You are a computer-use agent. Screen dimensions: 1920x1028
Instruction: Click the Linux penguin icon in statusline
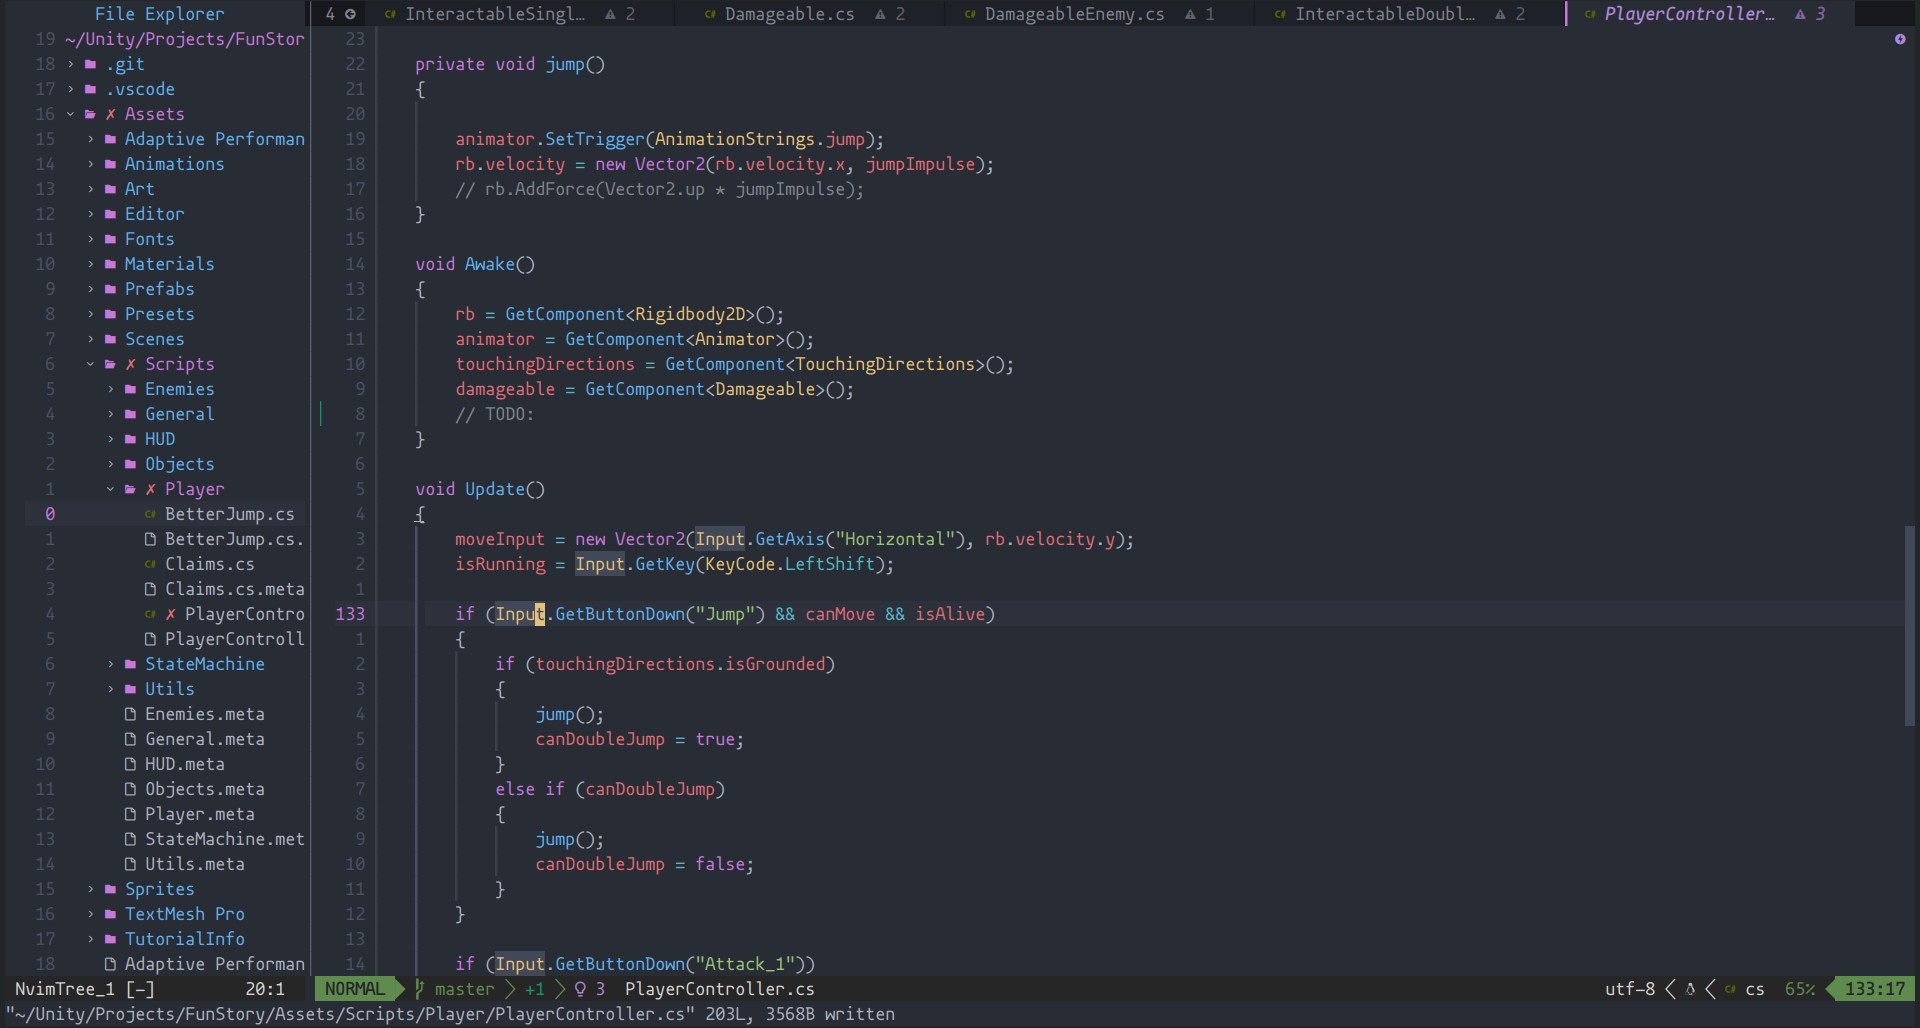[1690, 989]
